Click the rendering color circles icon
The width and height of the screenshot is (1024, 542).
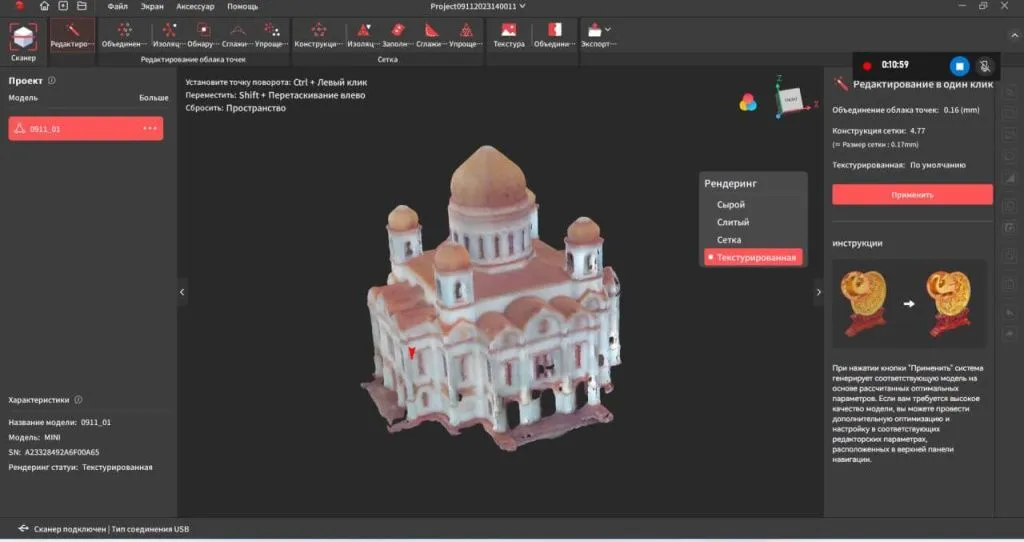pos(748,101)
